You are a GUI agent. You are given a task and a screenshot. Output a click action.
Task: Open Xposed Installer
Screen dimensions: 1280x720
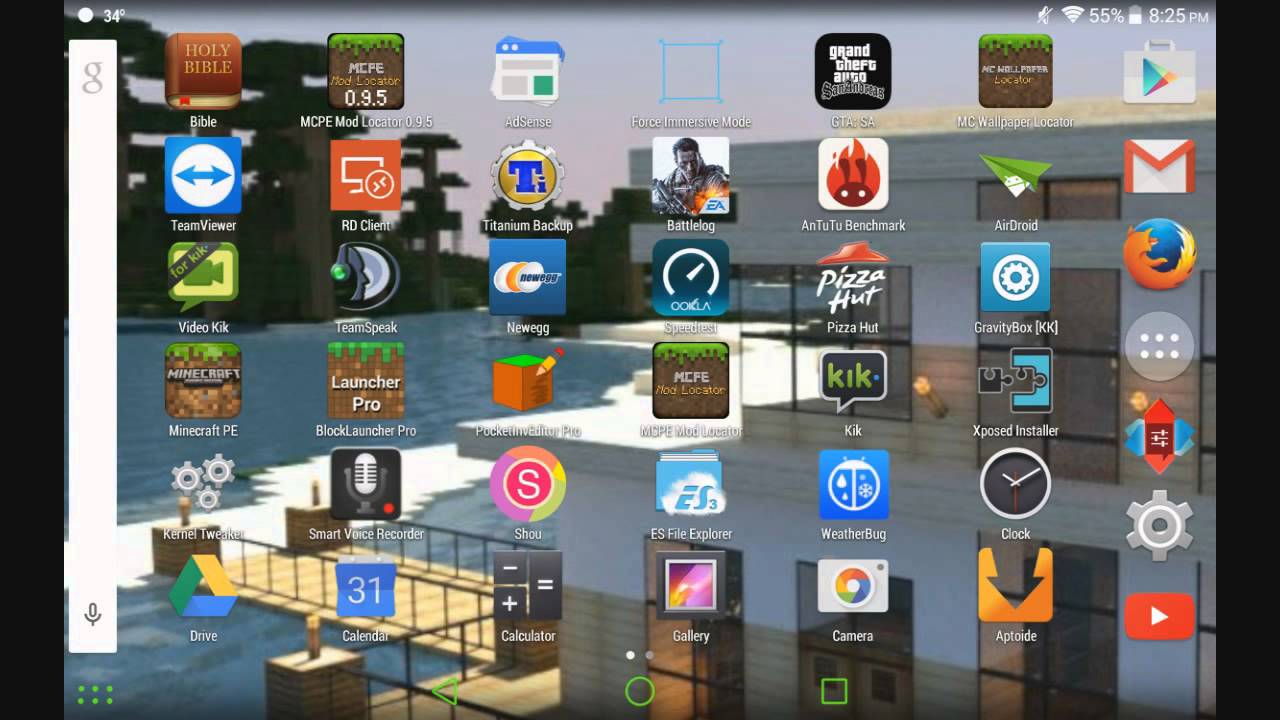(x=1016, y=380)
